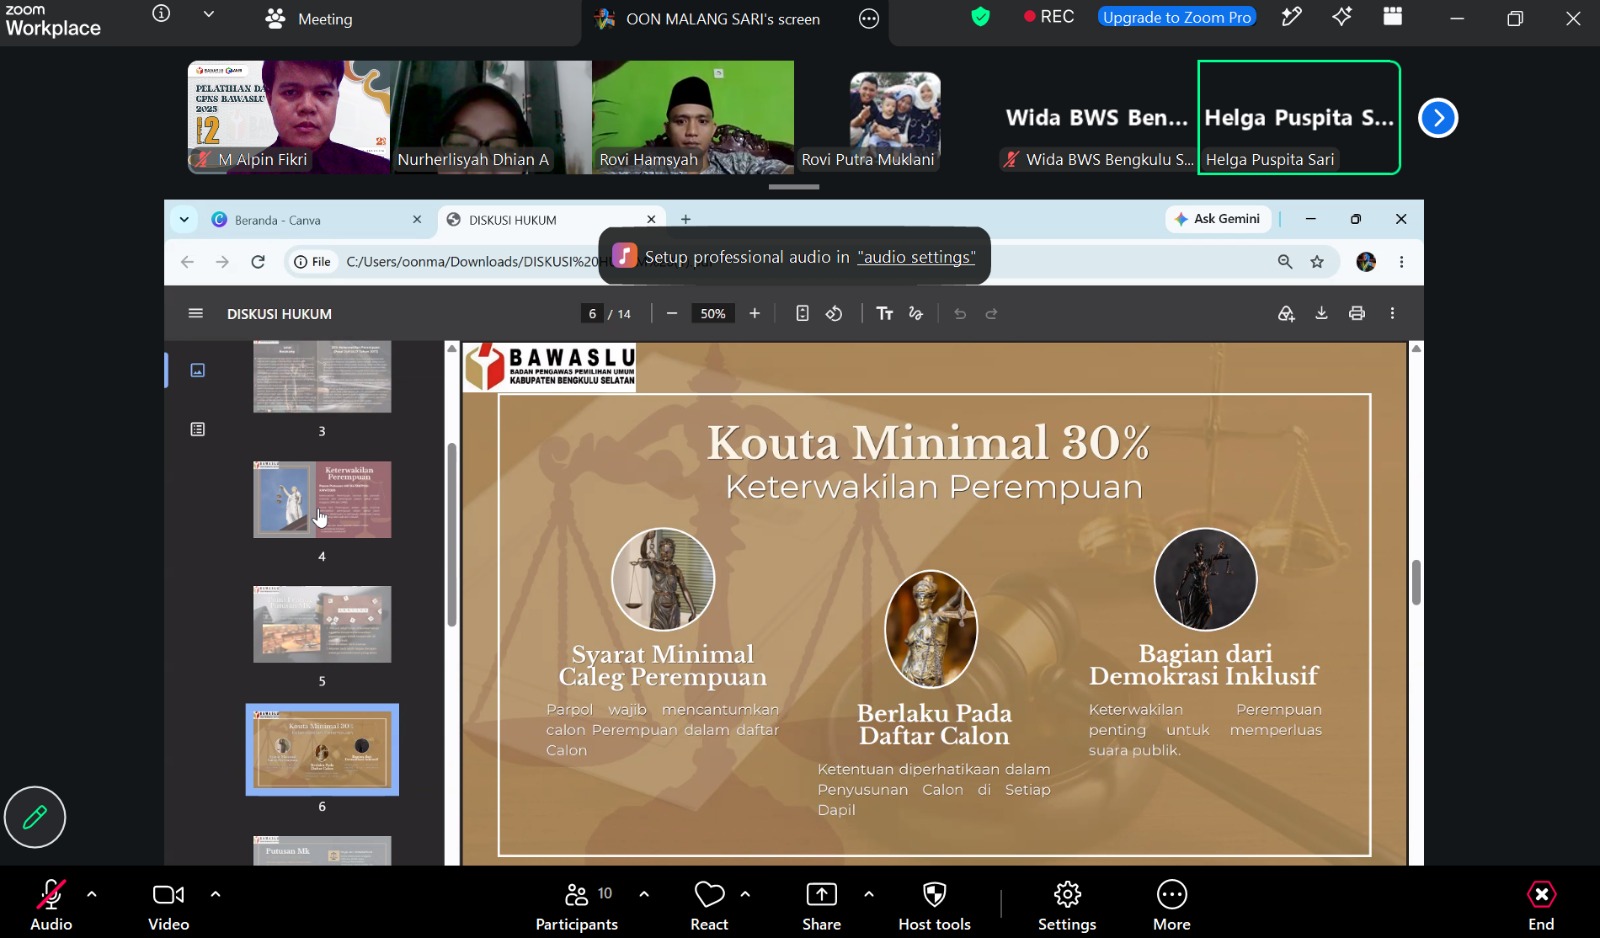The width and height of the screenshot is (1600, 938).
Task: Select Helga Puspita Sari's tile
Action: point(1299,117)
